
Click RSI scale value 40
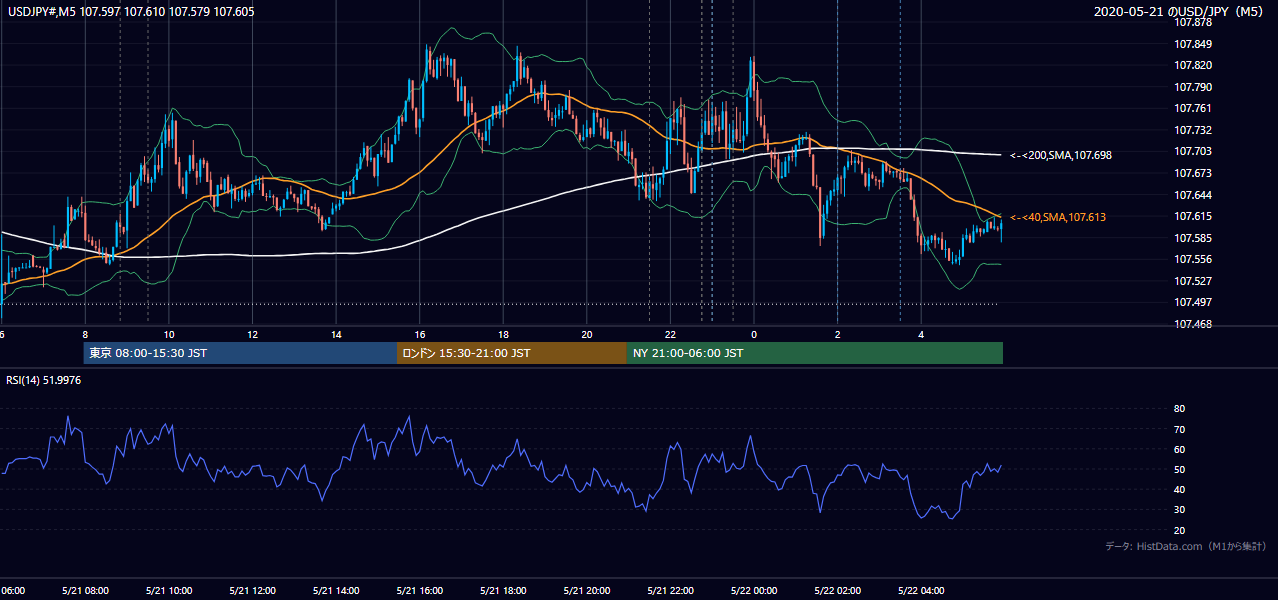pyautogui.click(x=1179, y=490)
